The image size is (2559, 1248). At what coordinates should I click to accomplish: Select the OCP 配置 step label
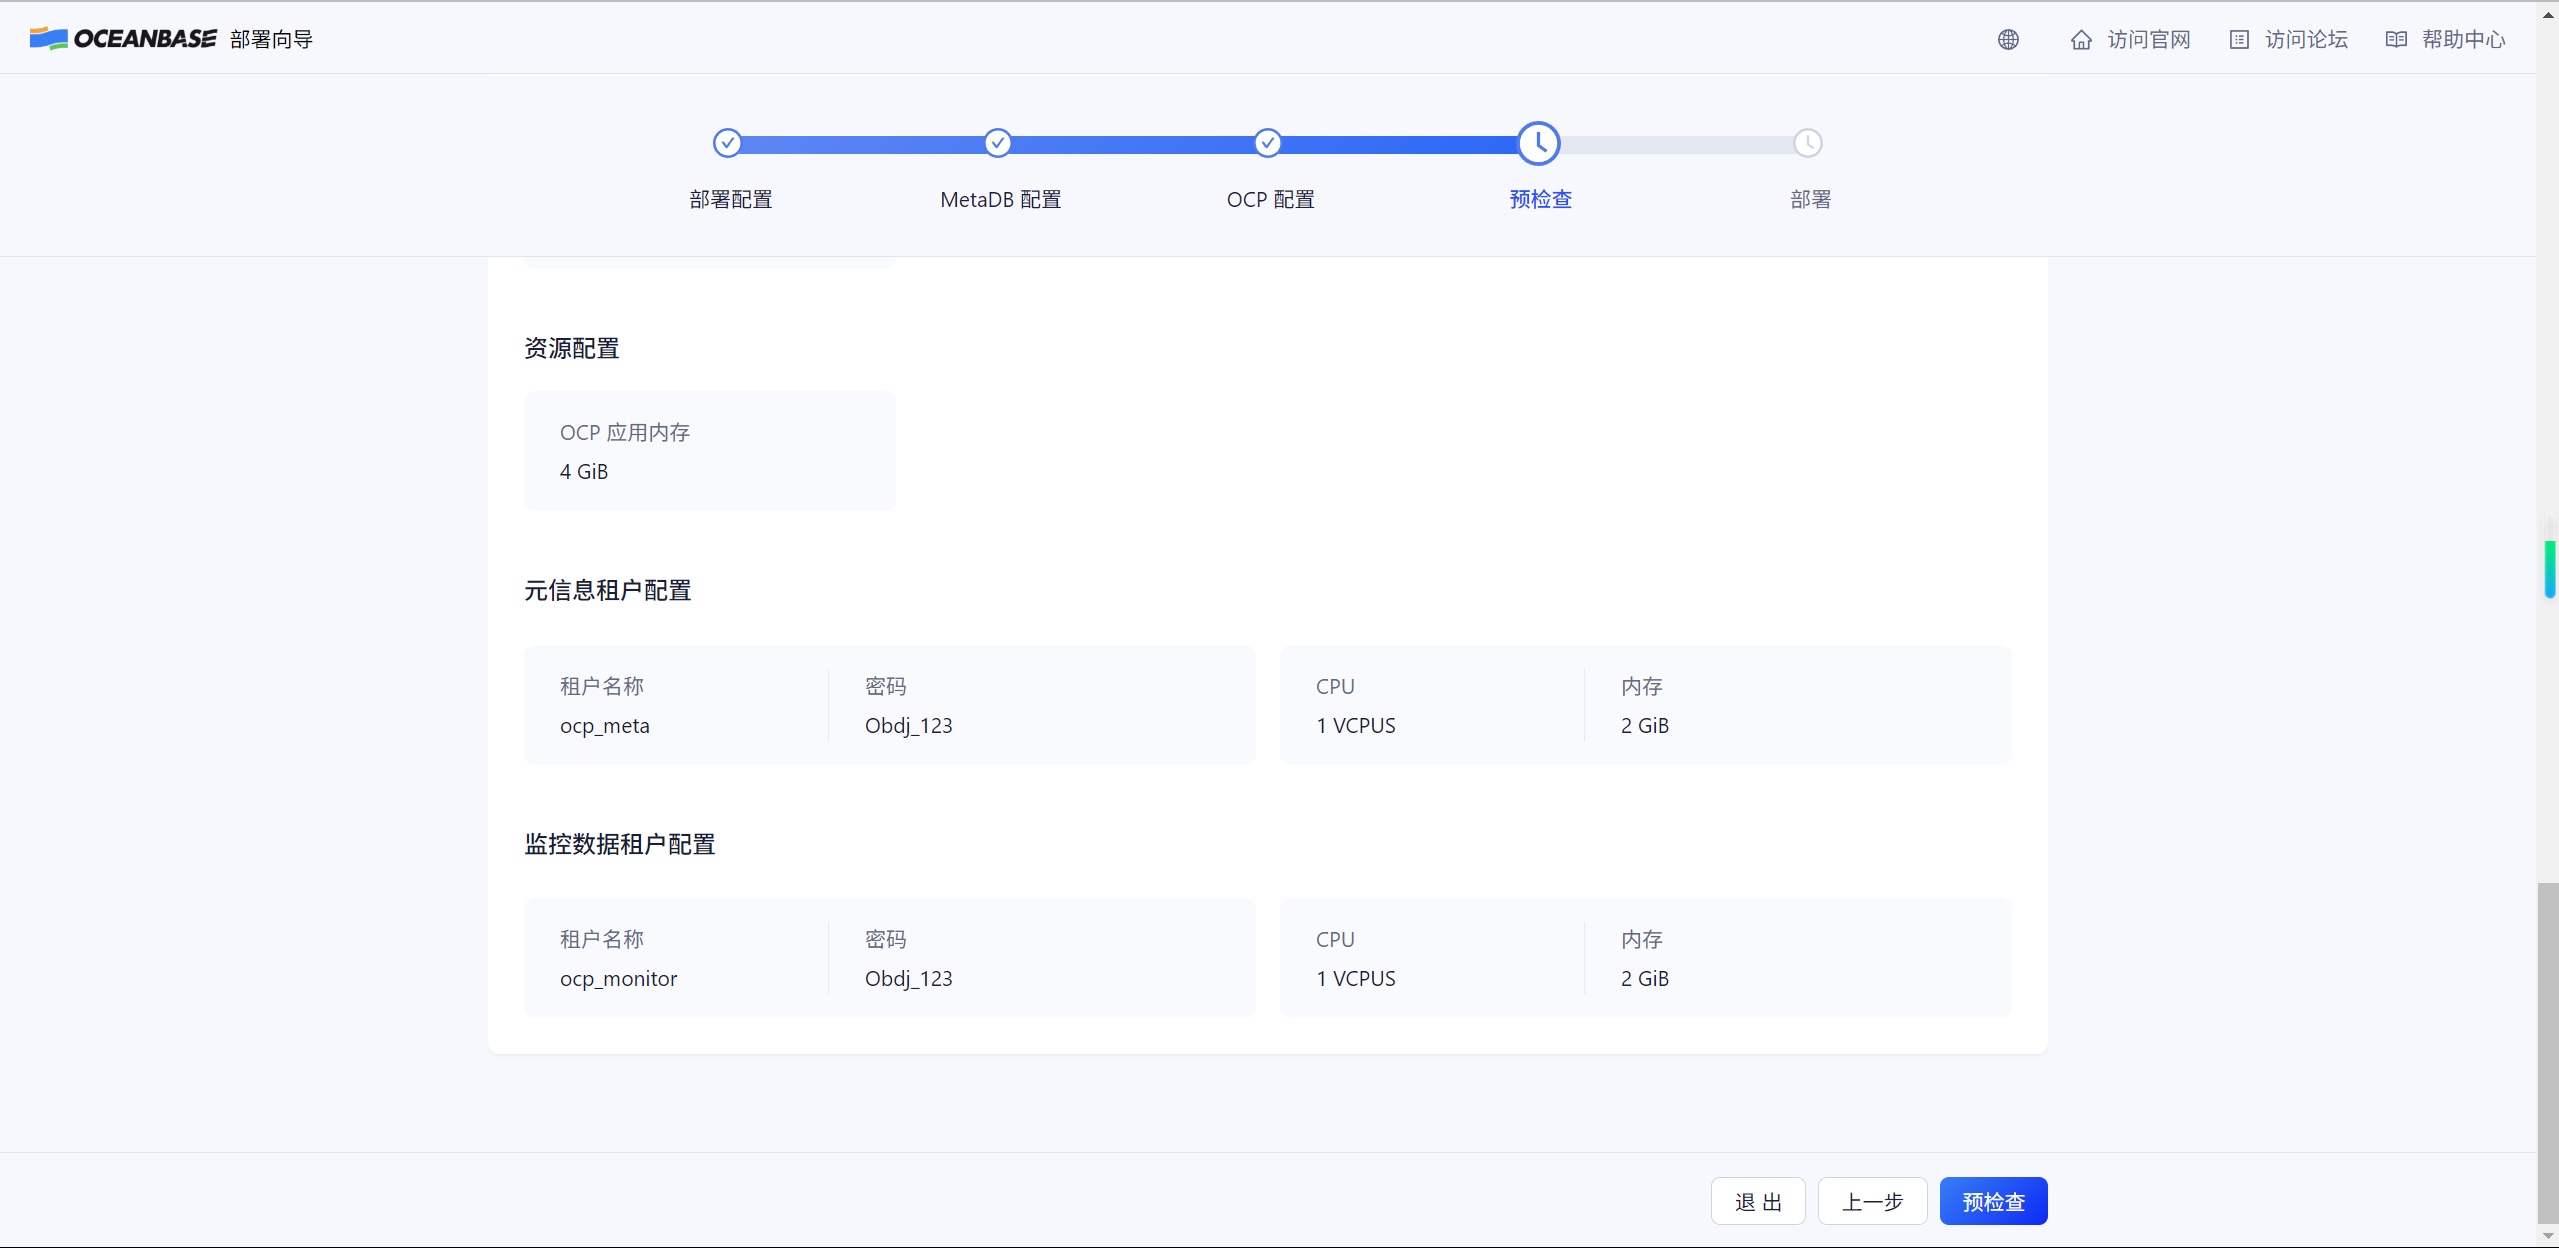pyautogui.click(x=1271, y=199)
